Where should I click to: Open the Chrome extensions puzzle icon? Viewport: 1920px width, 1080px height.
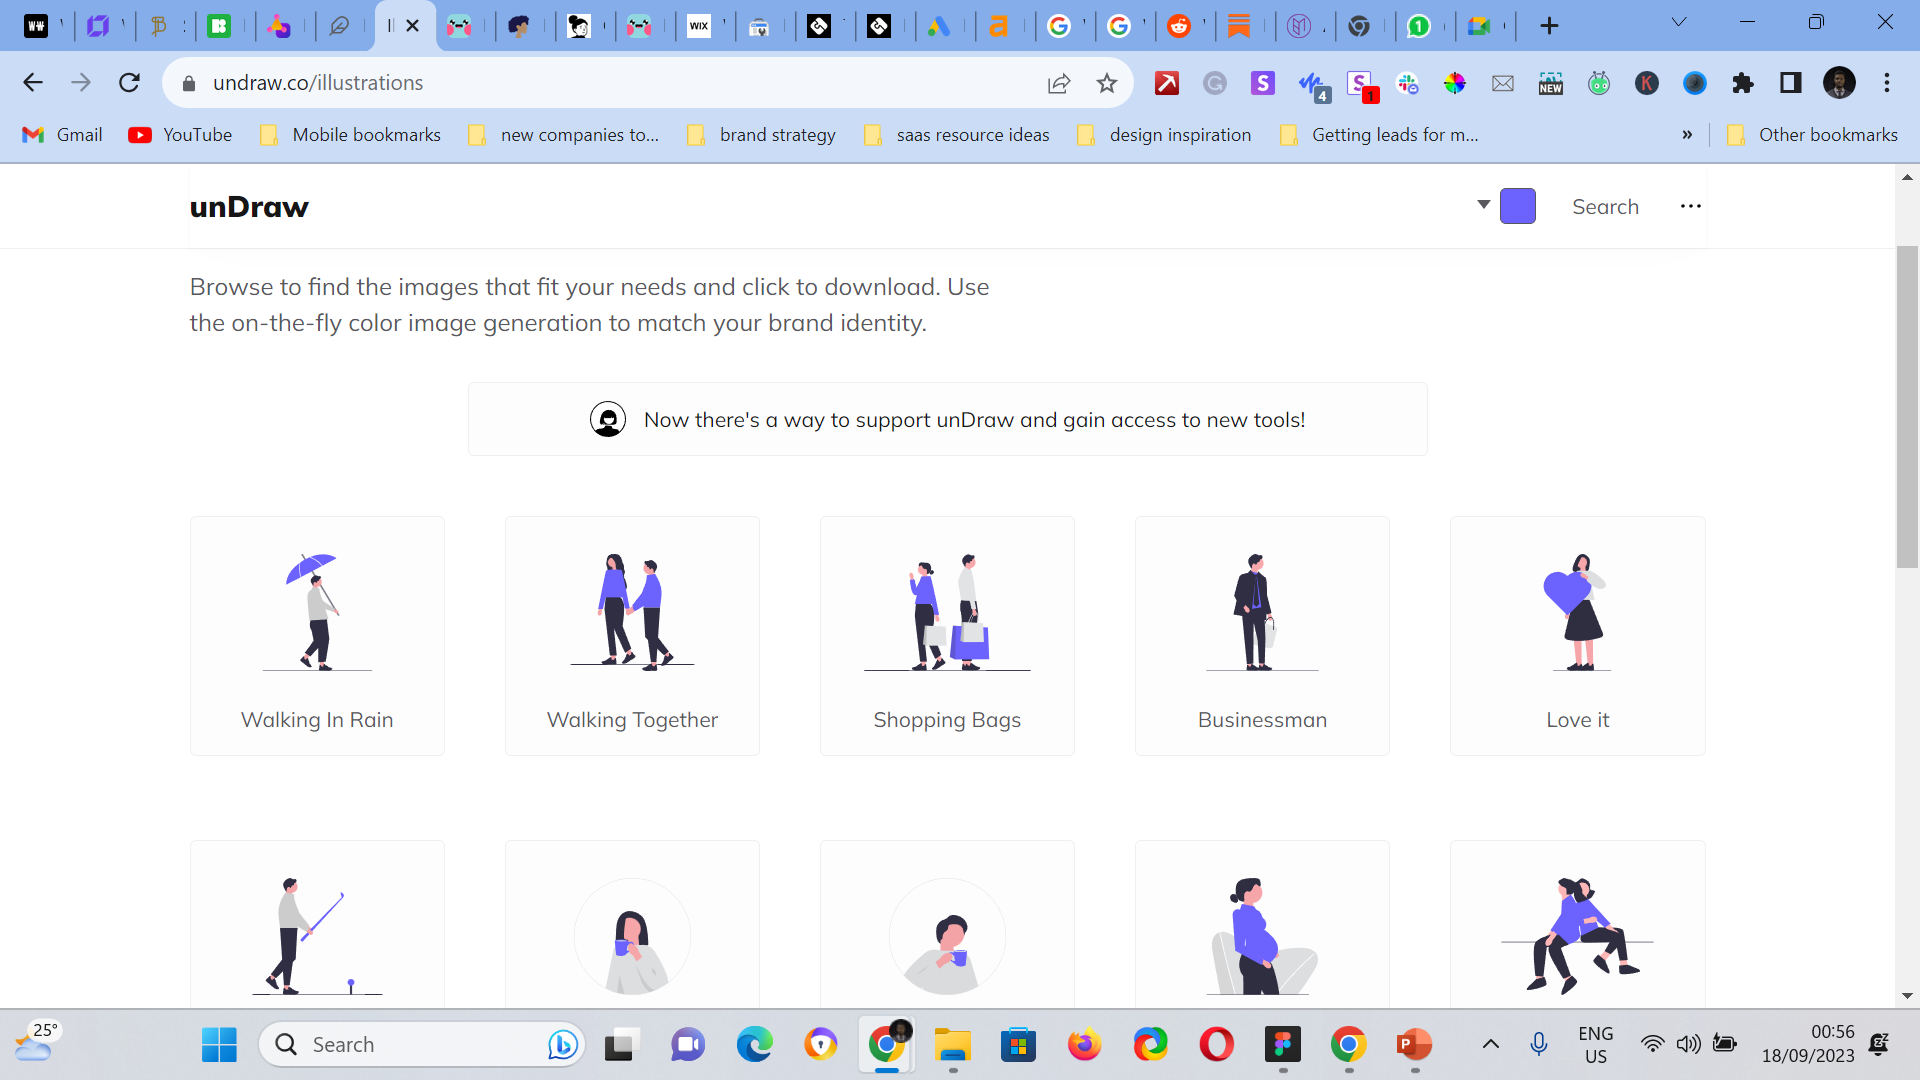point(1743,83)
